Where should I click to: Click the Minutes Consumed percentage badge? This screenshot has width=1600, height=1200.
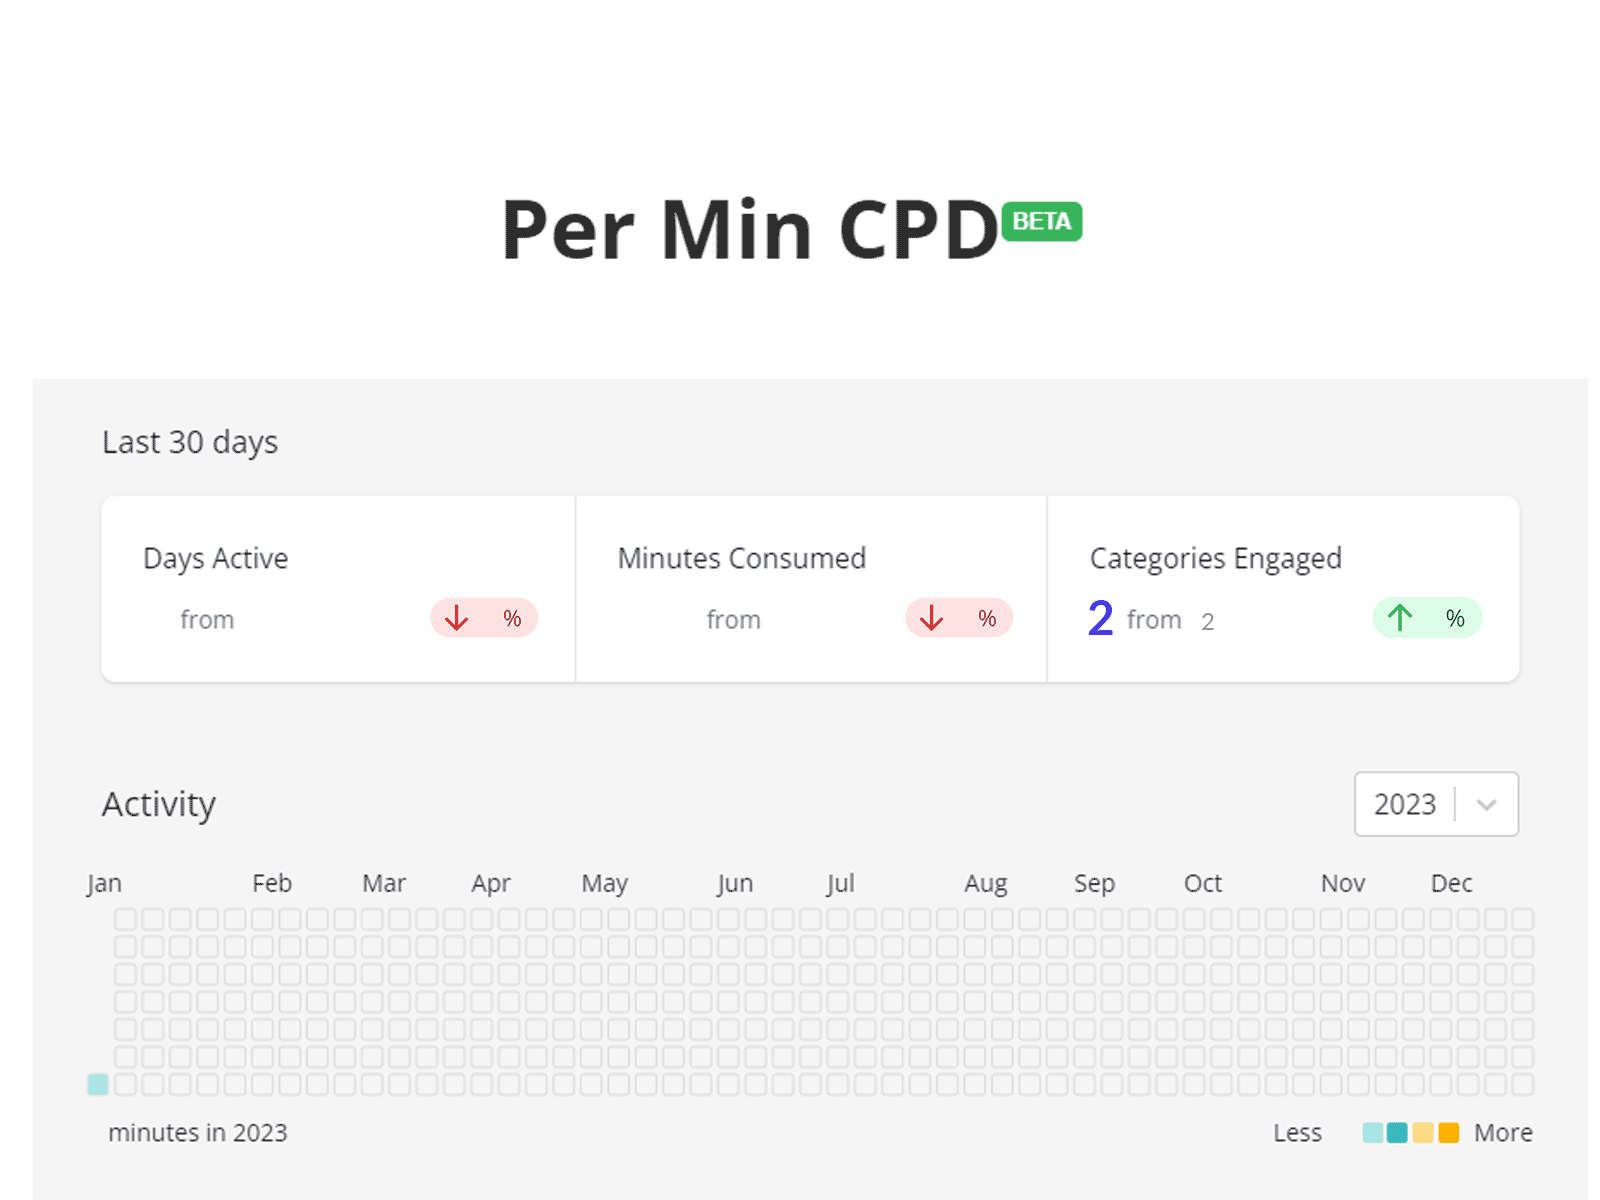point(959,618)
